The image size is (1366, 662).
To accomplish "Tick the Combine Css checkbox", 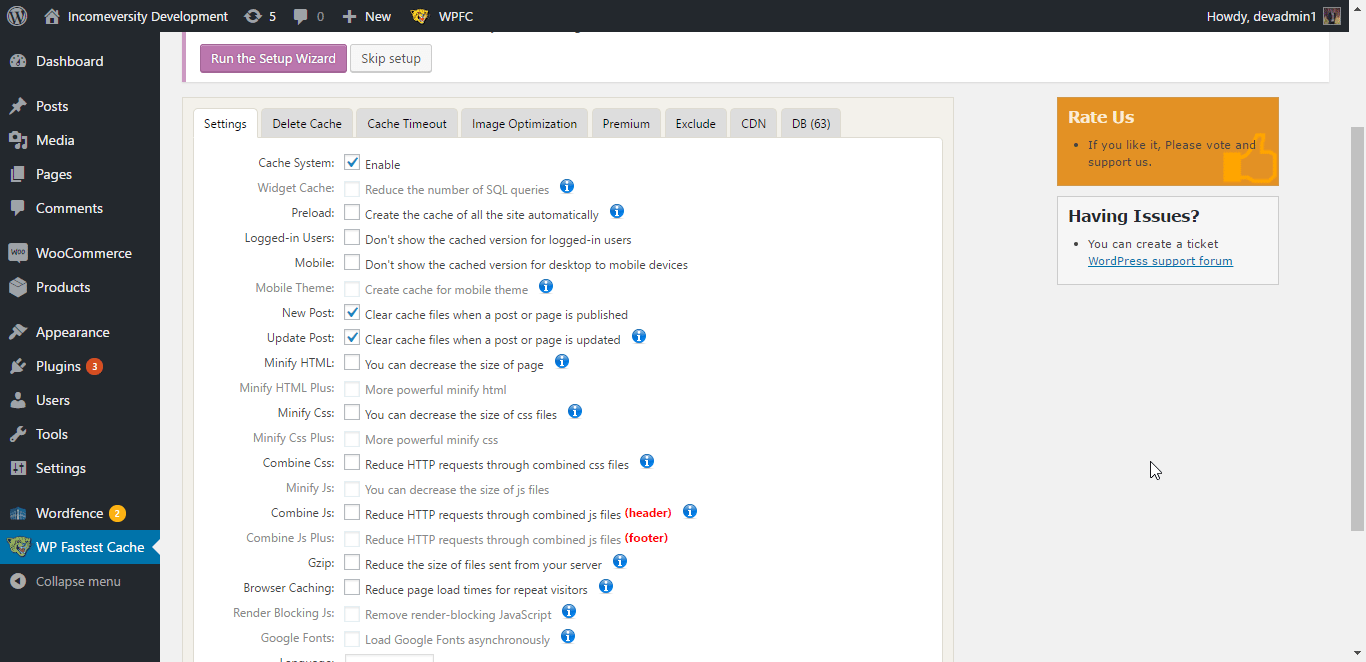I will click(352, 463).
